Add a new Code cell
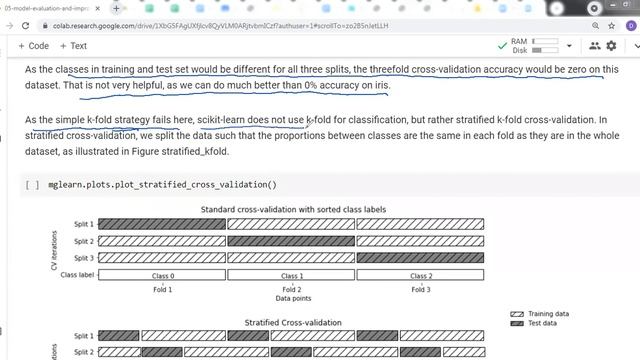 (33, 46)
